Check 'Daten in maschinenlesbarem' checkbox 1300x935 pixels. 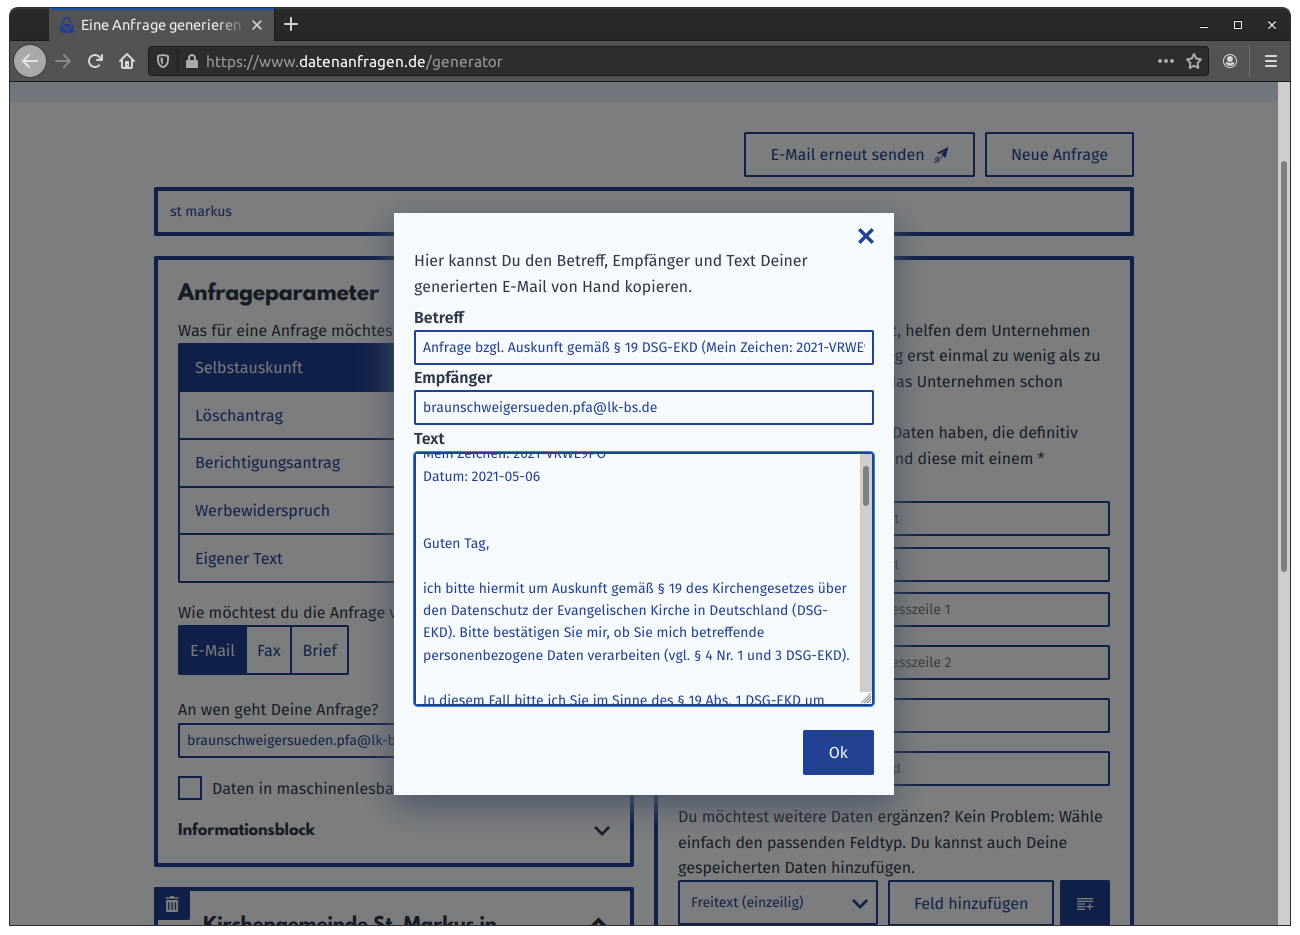[190, 788]
